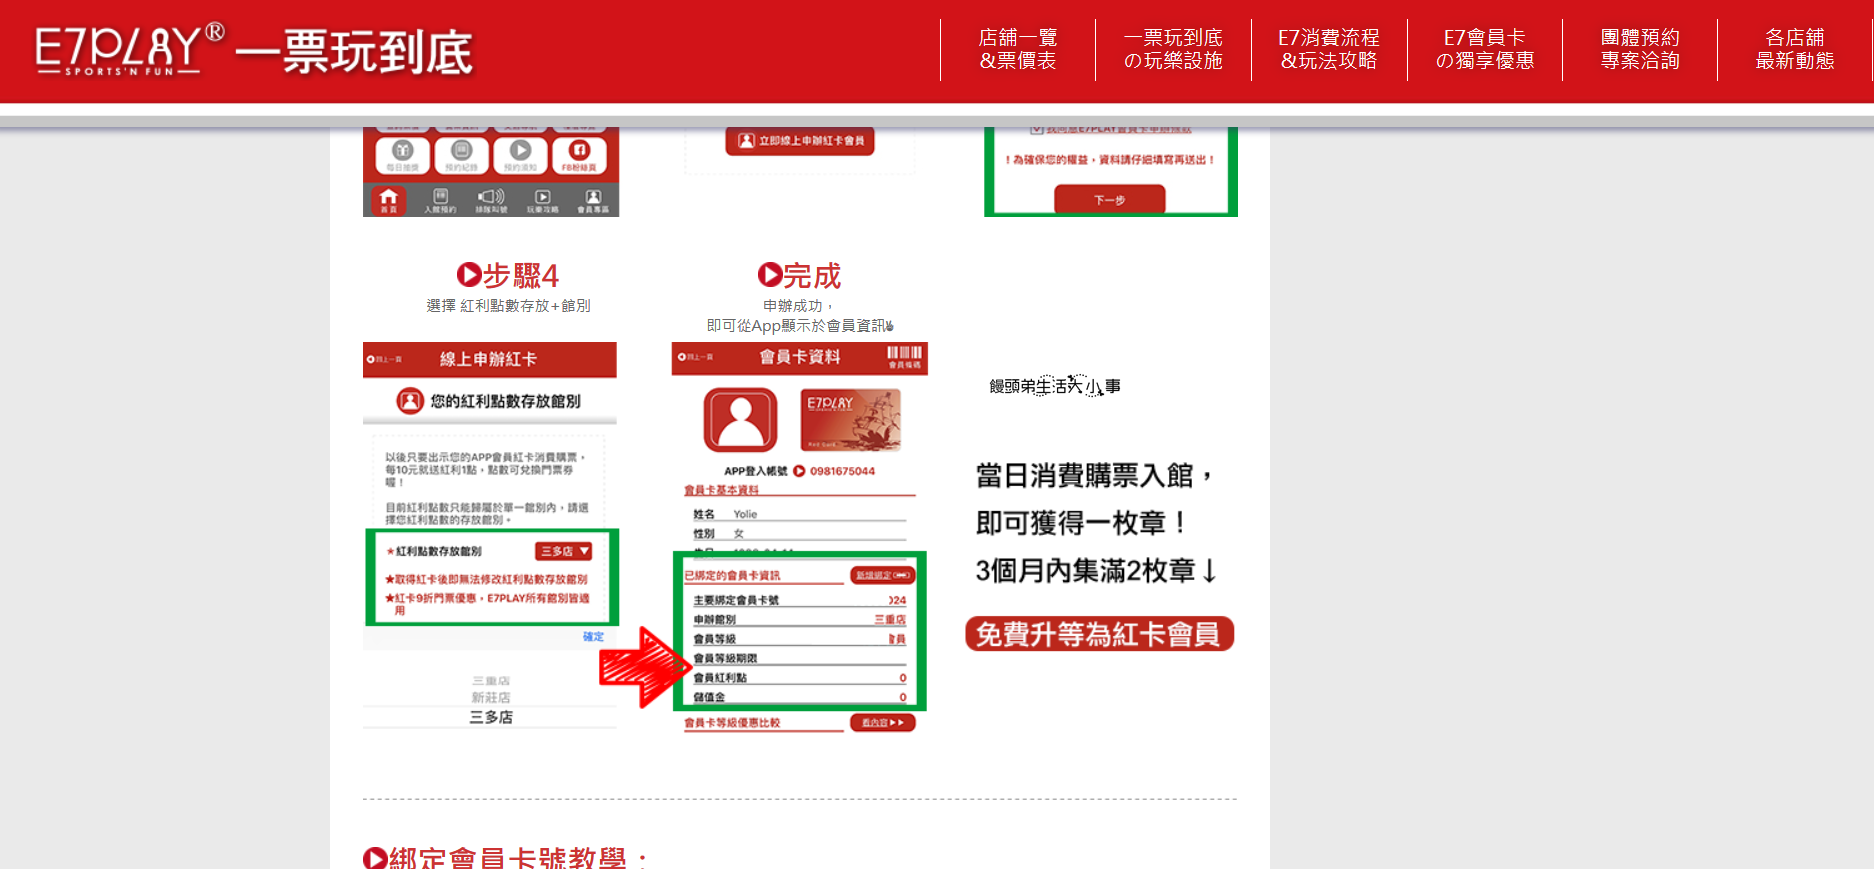
Task: Click the 主要綁定會員卡號 row
Action: [799, 600]
